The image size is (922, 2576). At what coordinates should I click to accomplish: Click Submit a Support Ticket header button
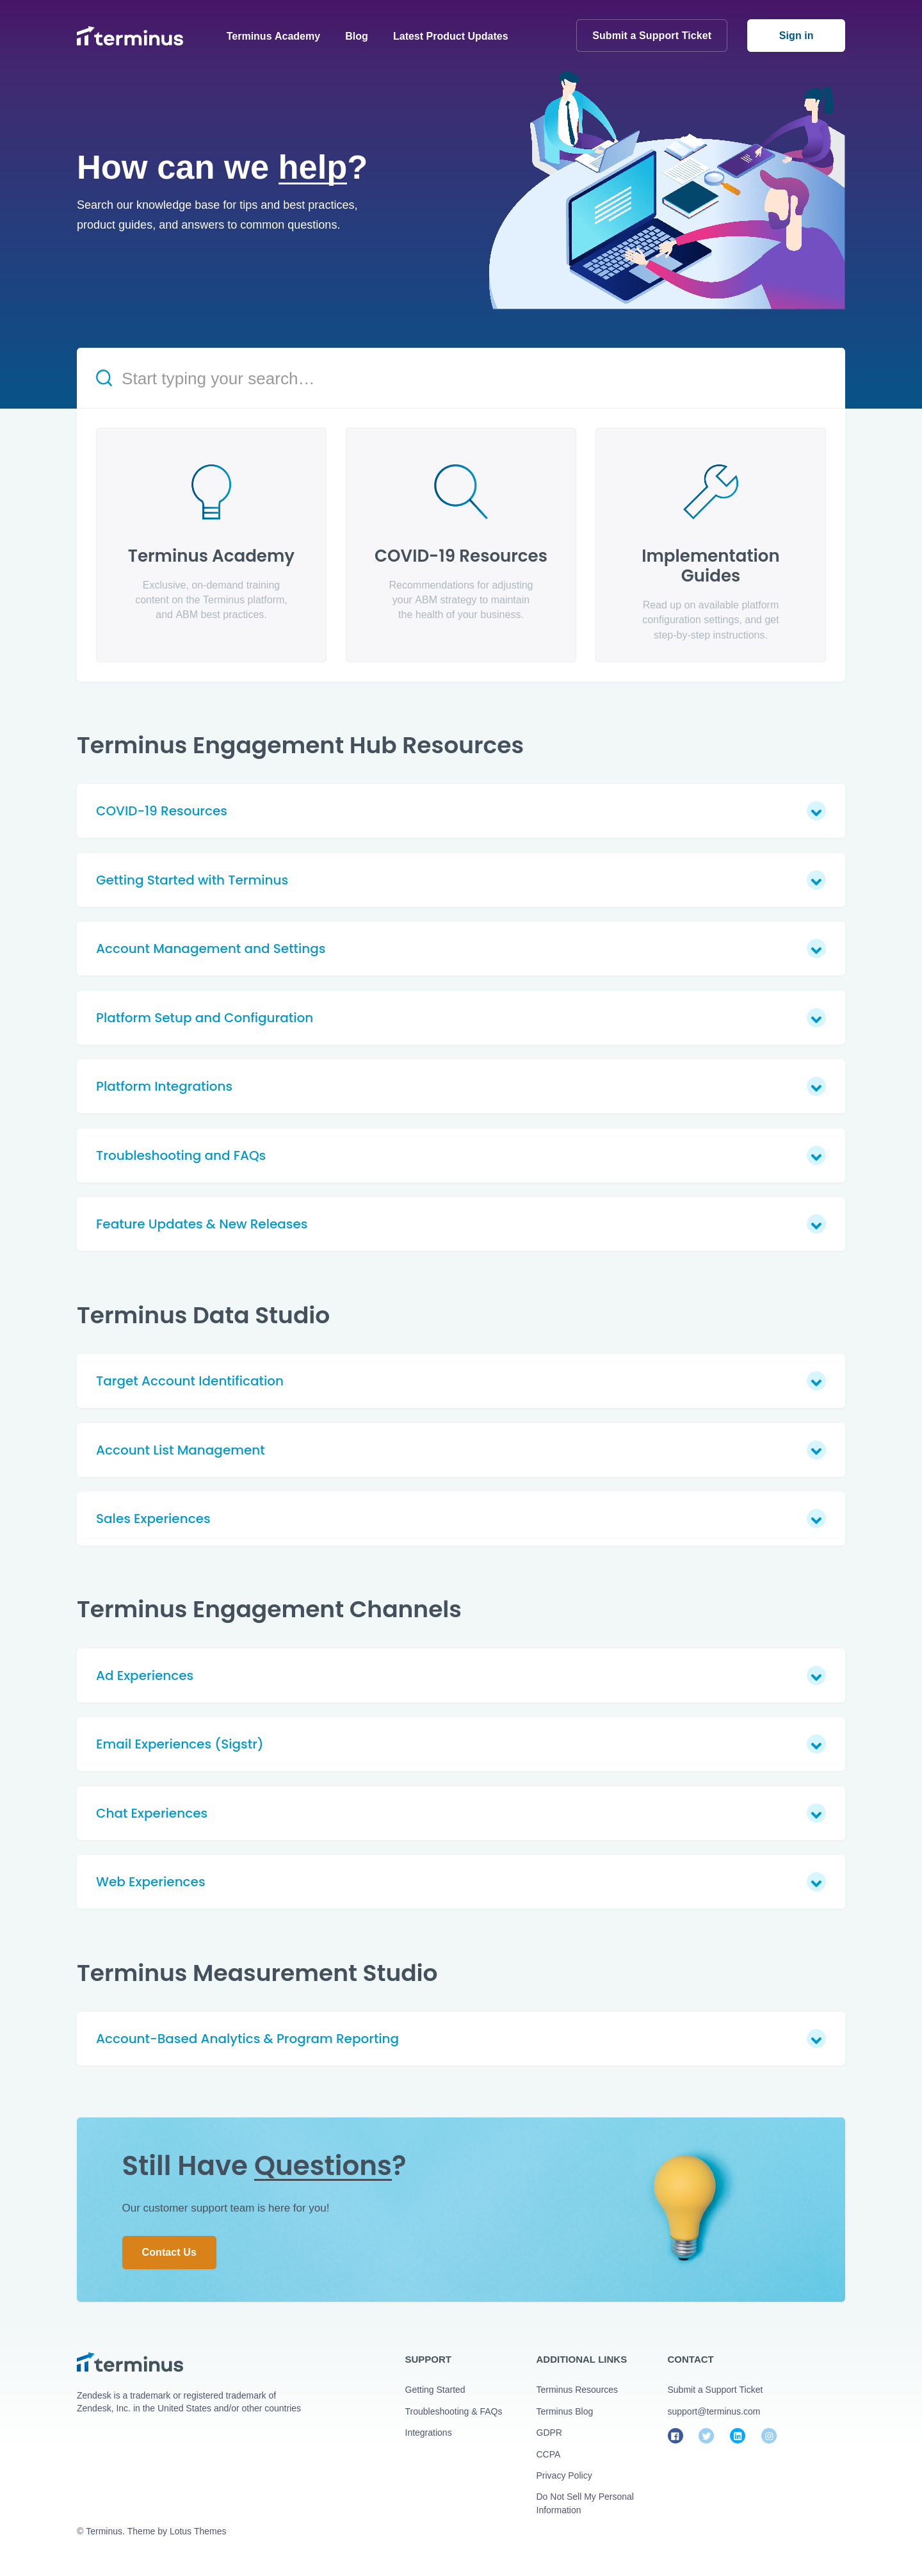click(651, 35)
